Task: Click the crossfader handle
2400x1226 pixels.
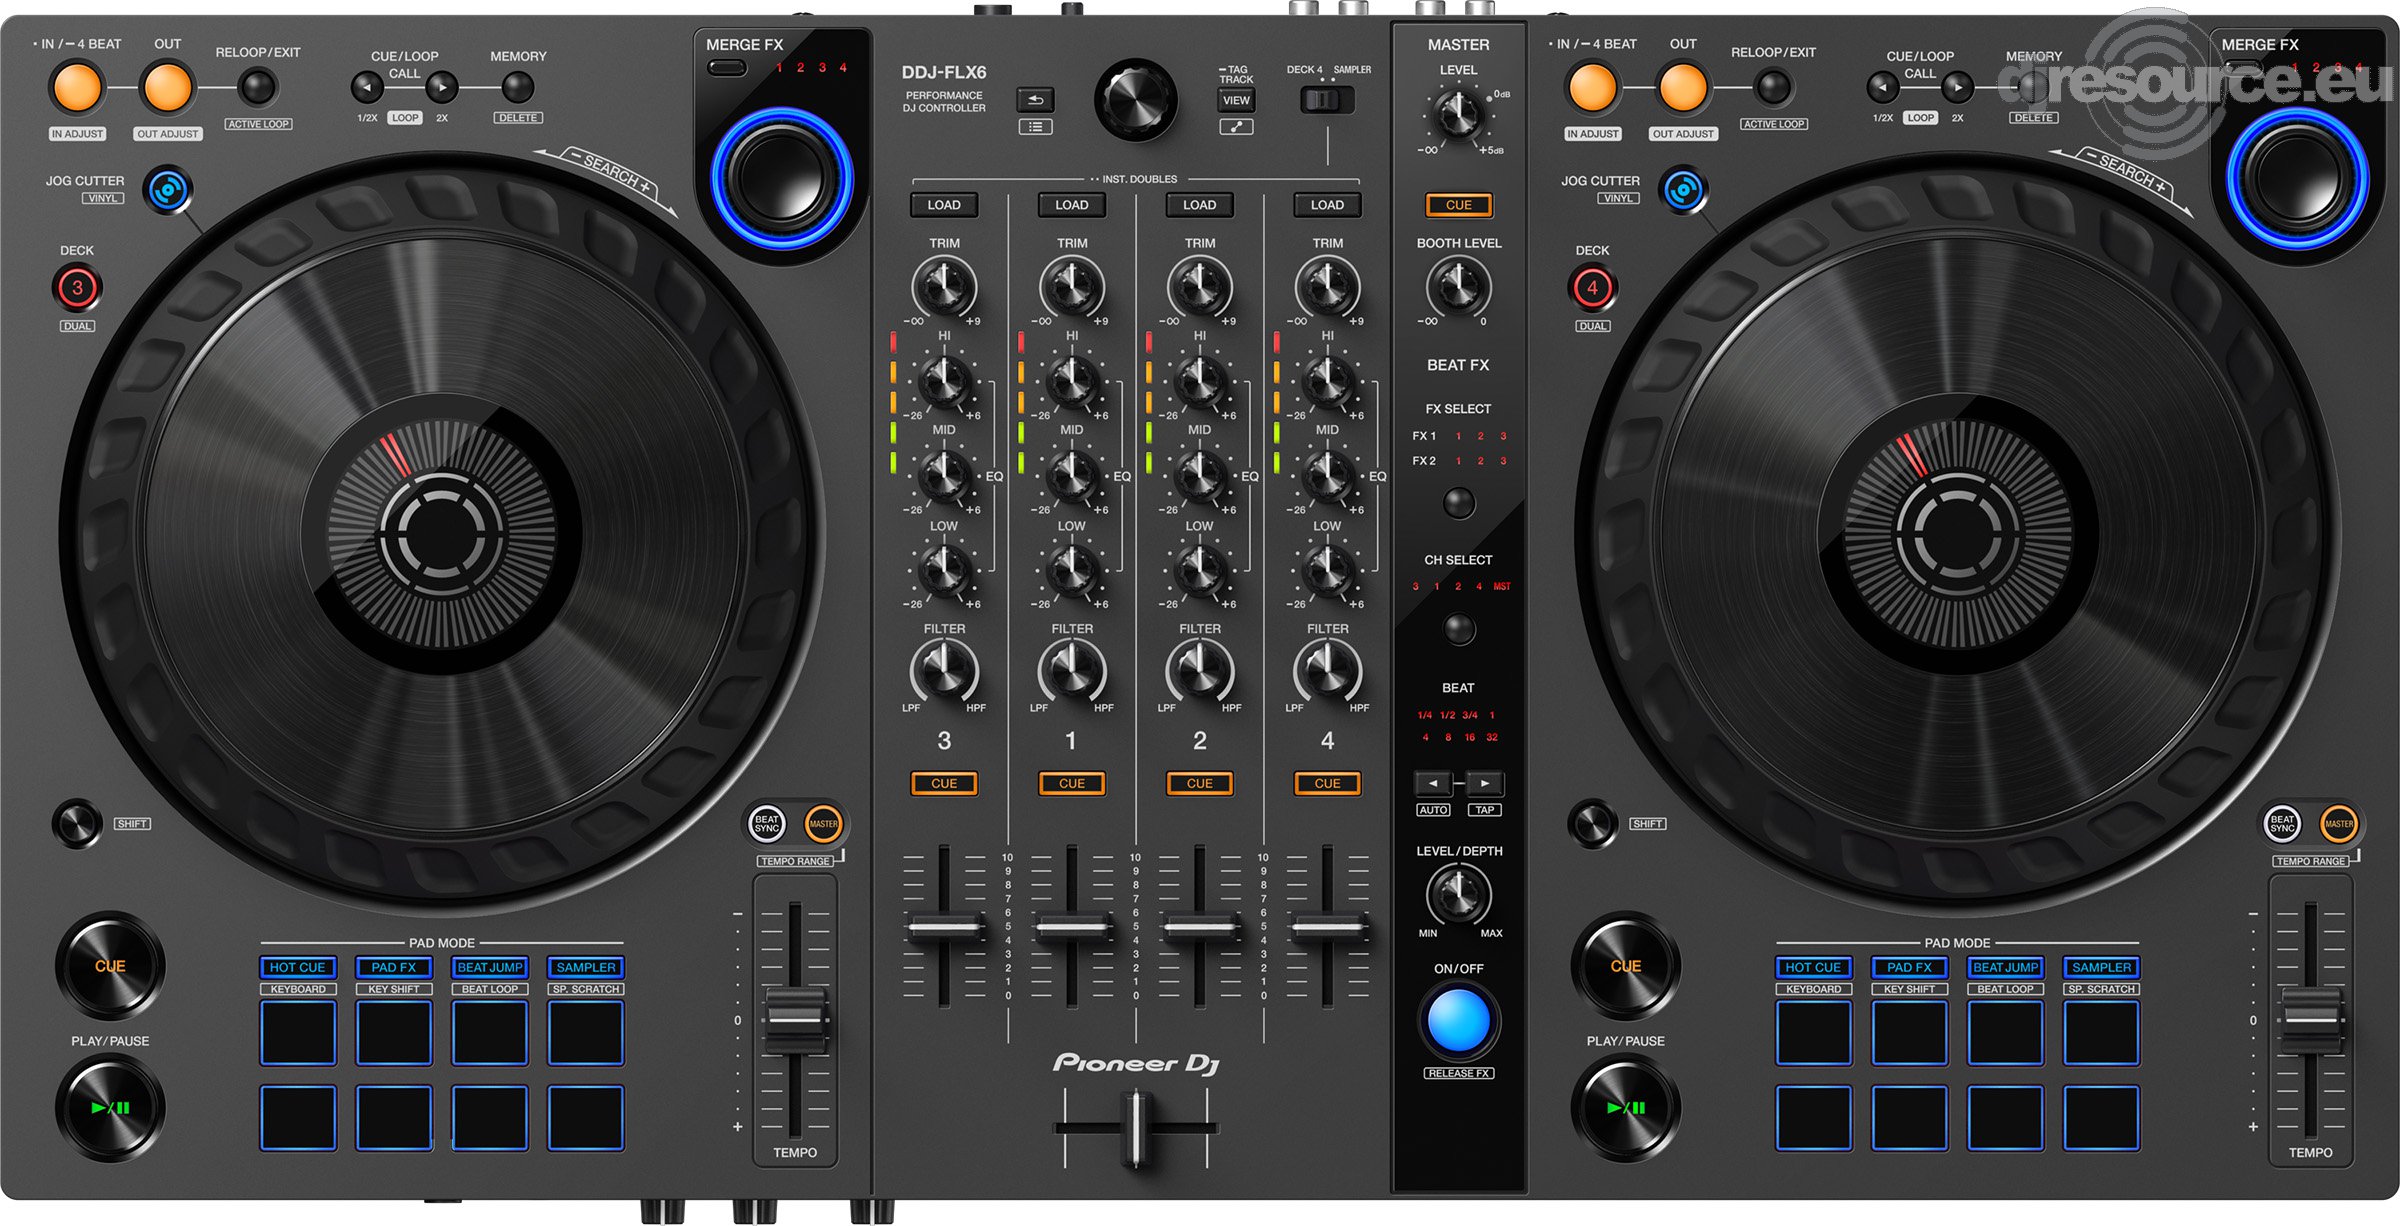Action: pos(1135,1129)
